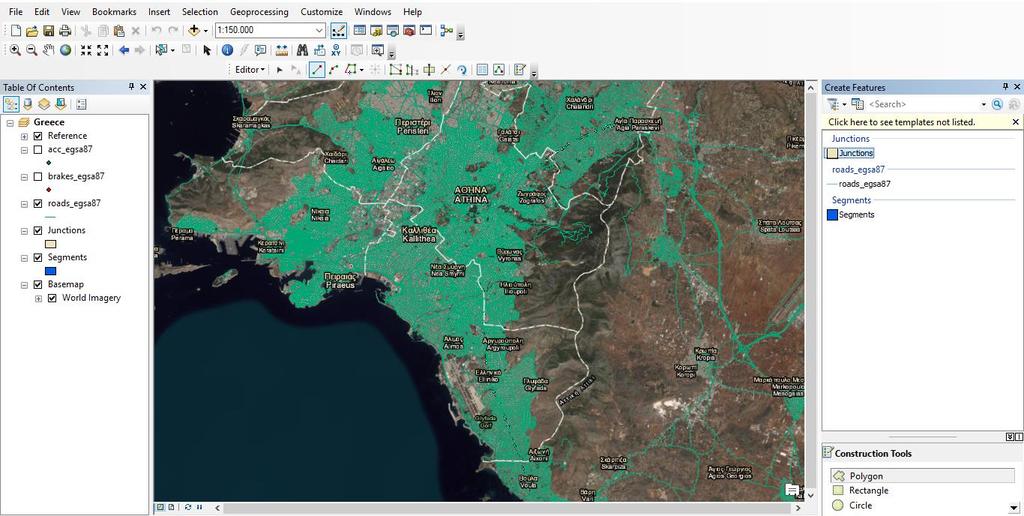Select the Select Elements arrow tool
Viewport: 1024px width, 516px height.
pyautogui.click(x=207, y=50)
